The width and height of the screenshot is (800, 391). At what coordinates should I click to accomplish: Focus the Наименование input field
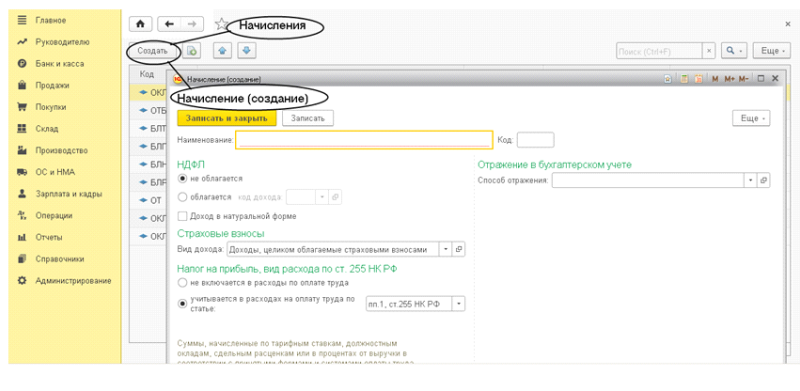pyautogui.click(x=364, y=140)
